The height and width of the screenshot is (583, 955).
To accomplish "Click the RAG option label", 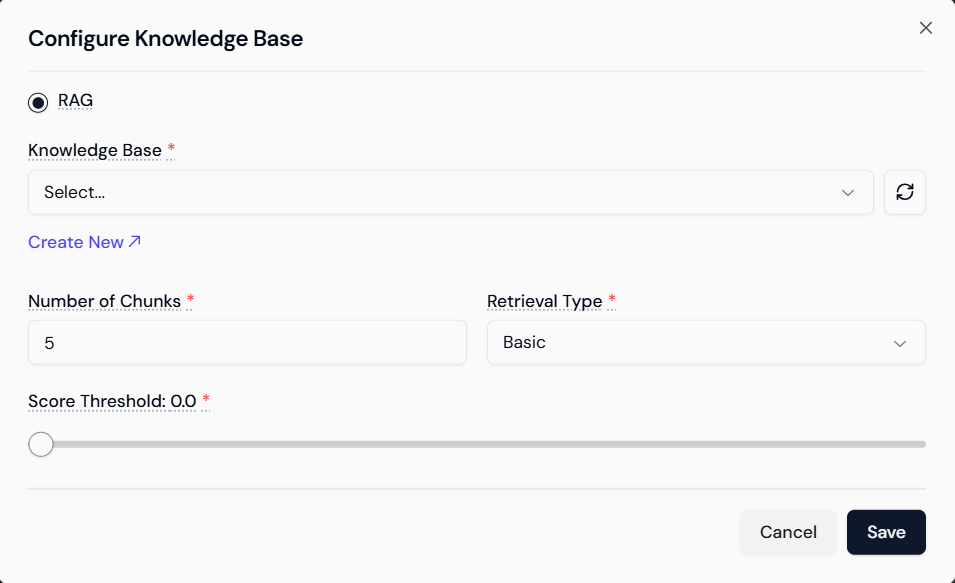I will tap(76, 100).
